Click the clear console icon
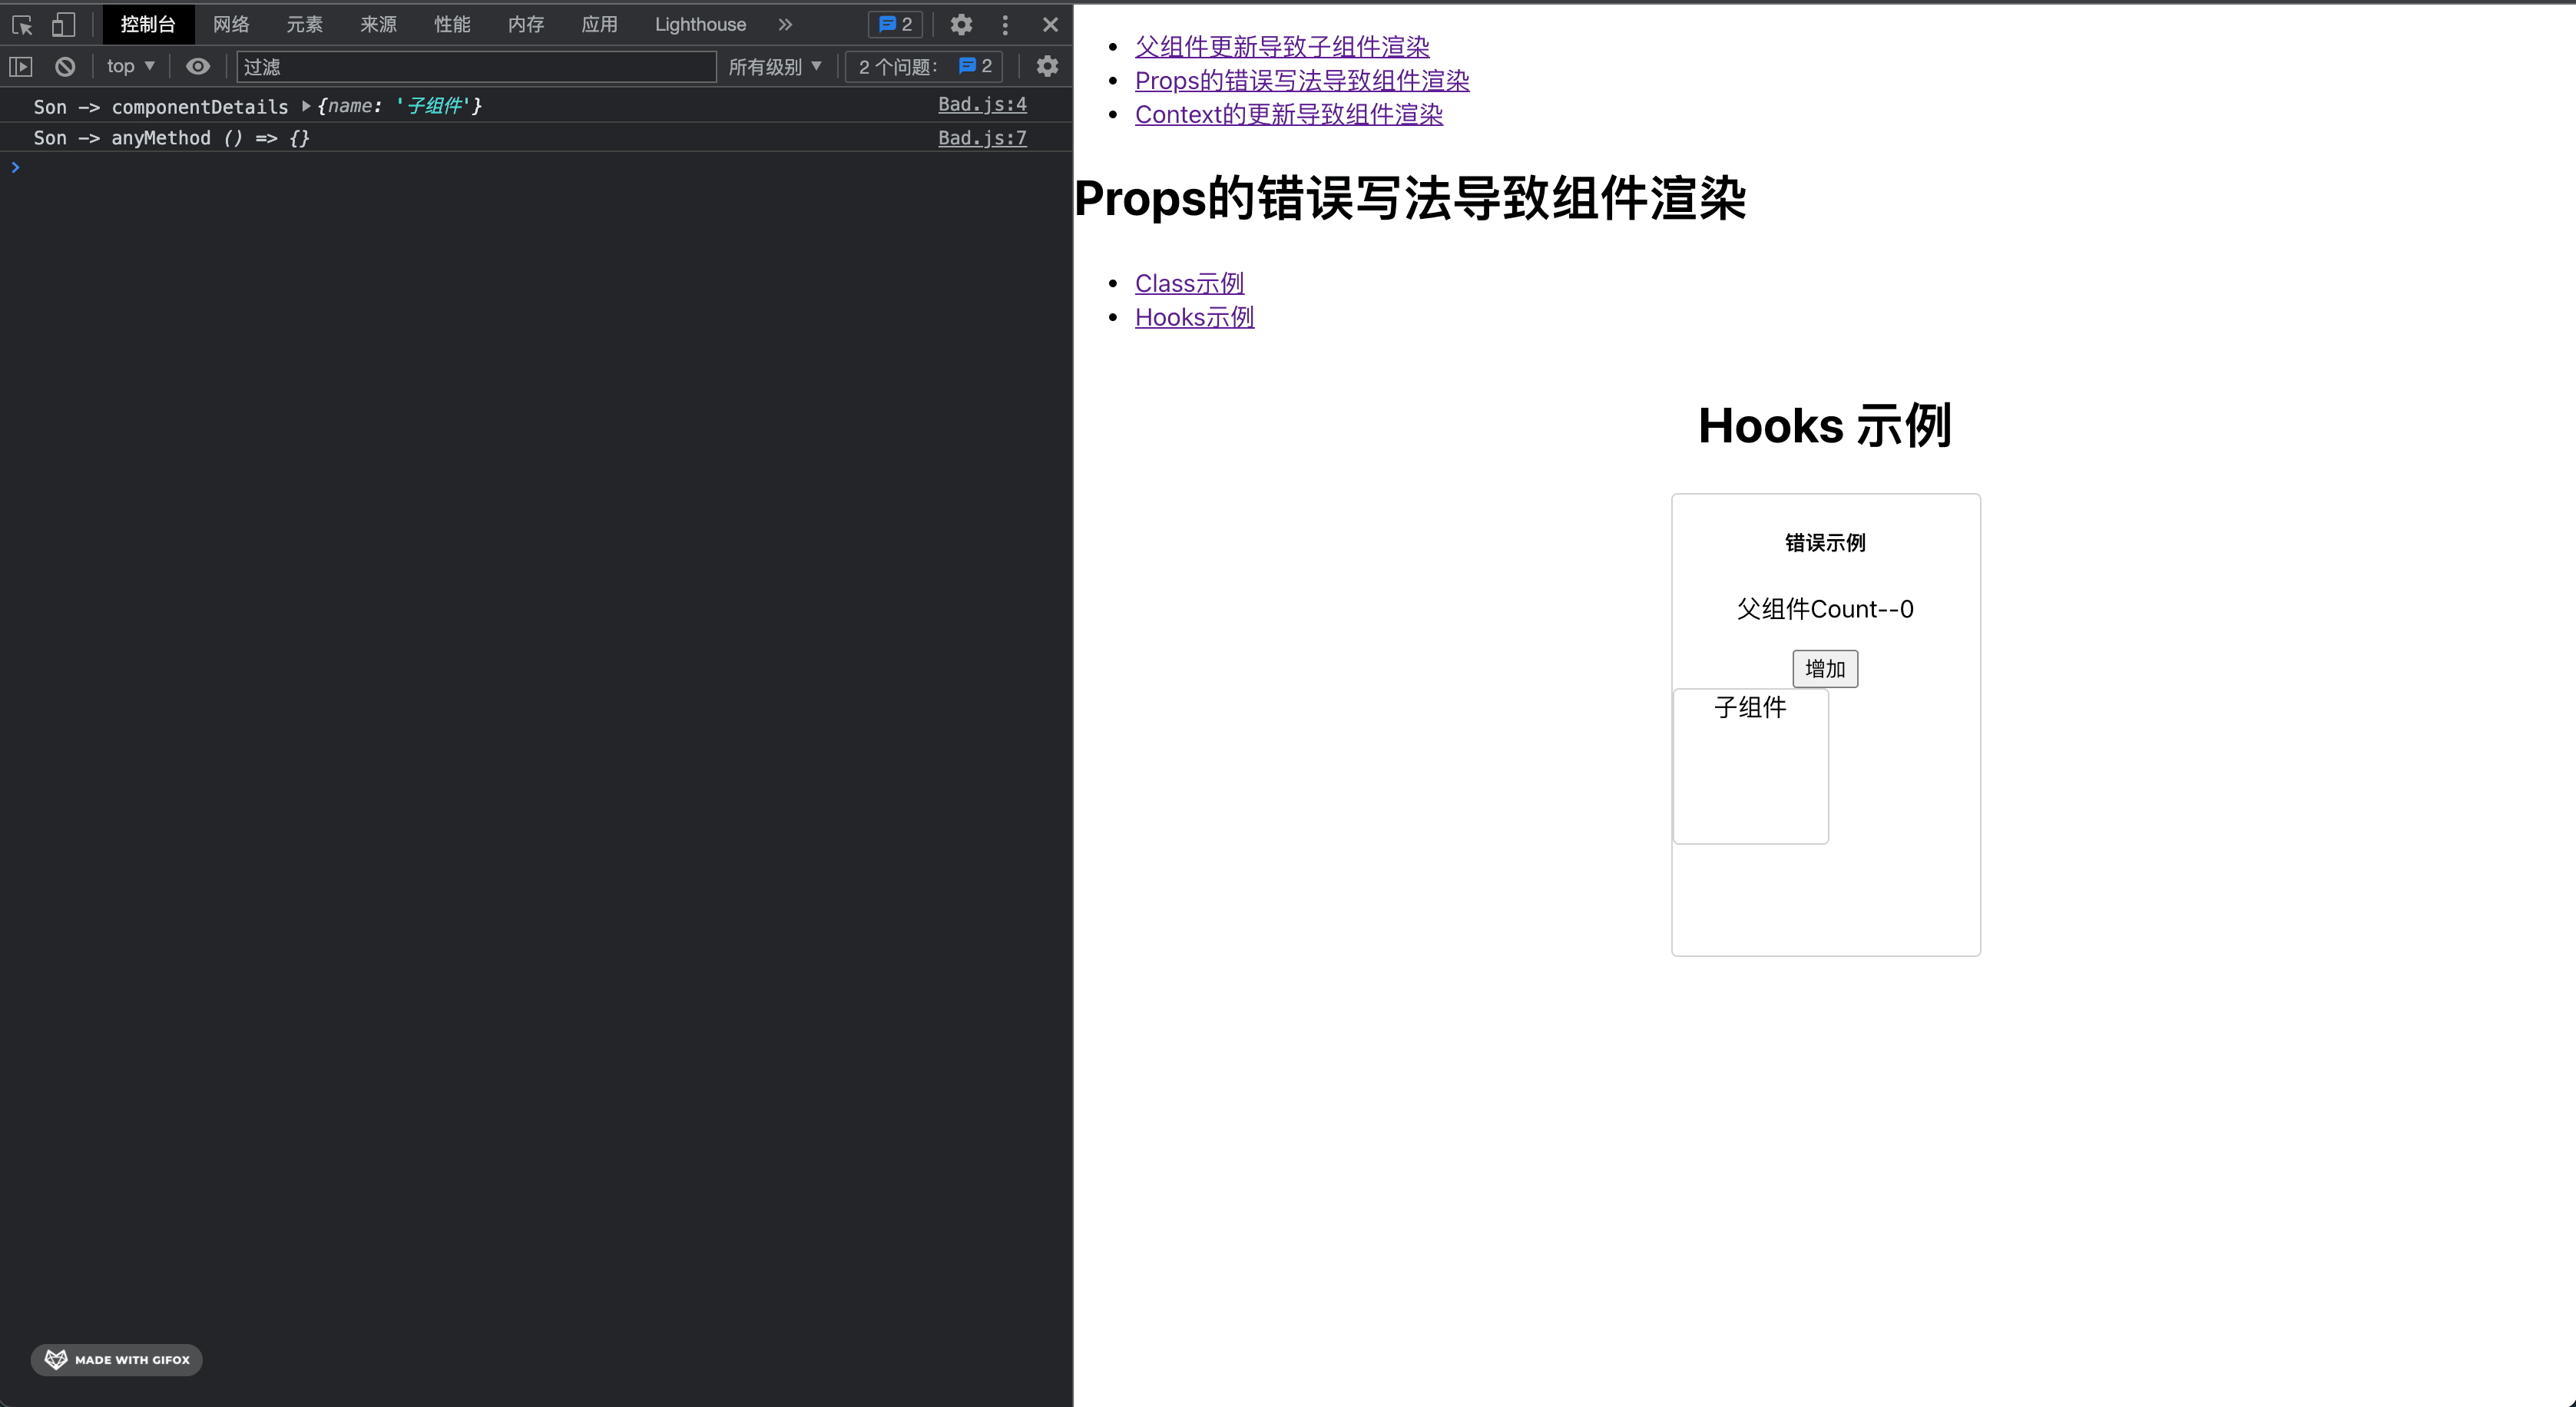 [65, 66]
